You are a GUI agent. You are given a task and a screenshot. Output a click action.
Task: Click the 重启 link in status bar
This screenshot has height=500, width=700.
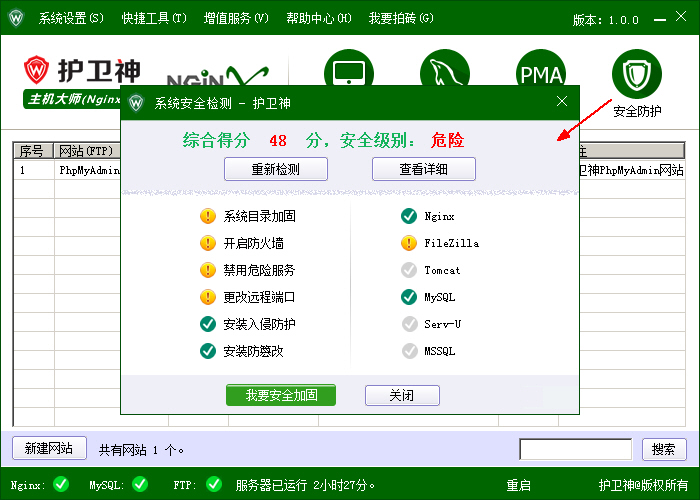point(518,485)
